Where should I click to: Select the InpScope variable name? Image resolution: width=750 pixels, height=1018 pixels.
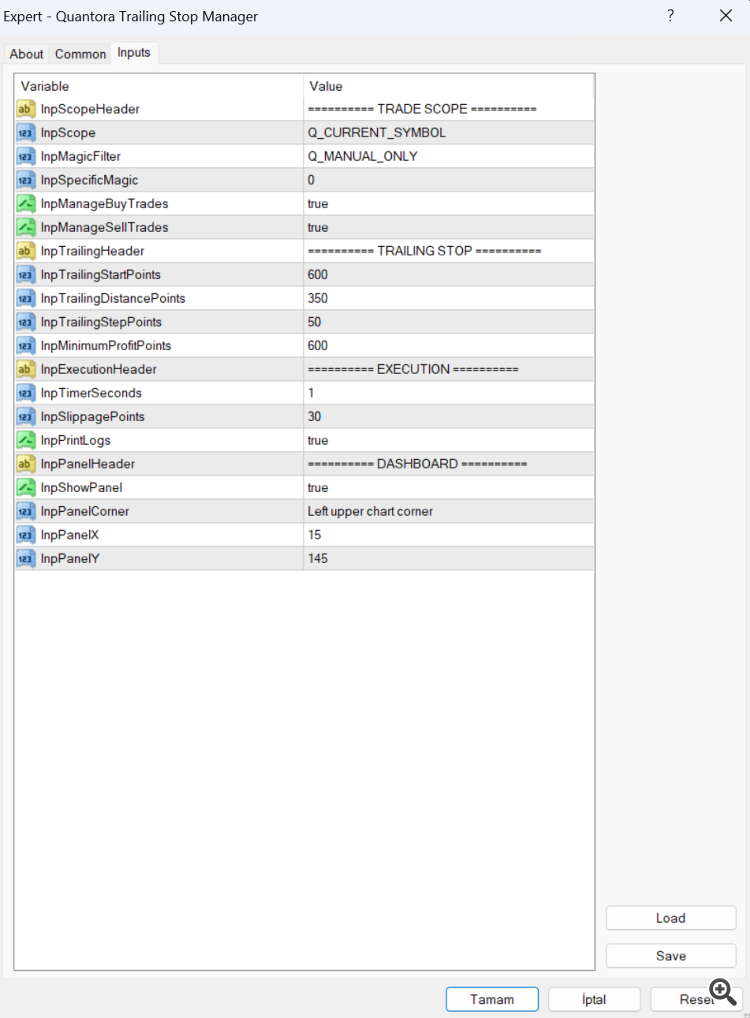(x=68, y=132)
